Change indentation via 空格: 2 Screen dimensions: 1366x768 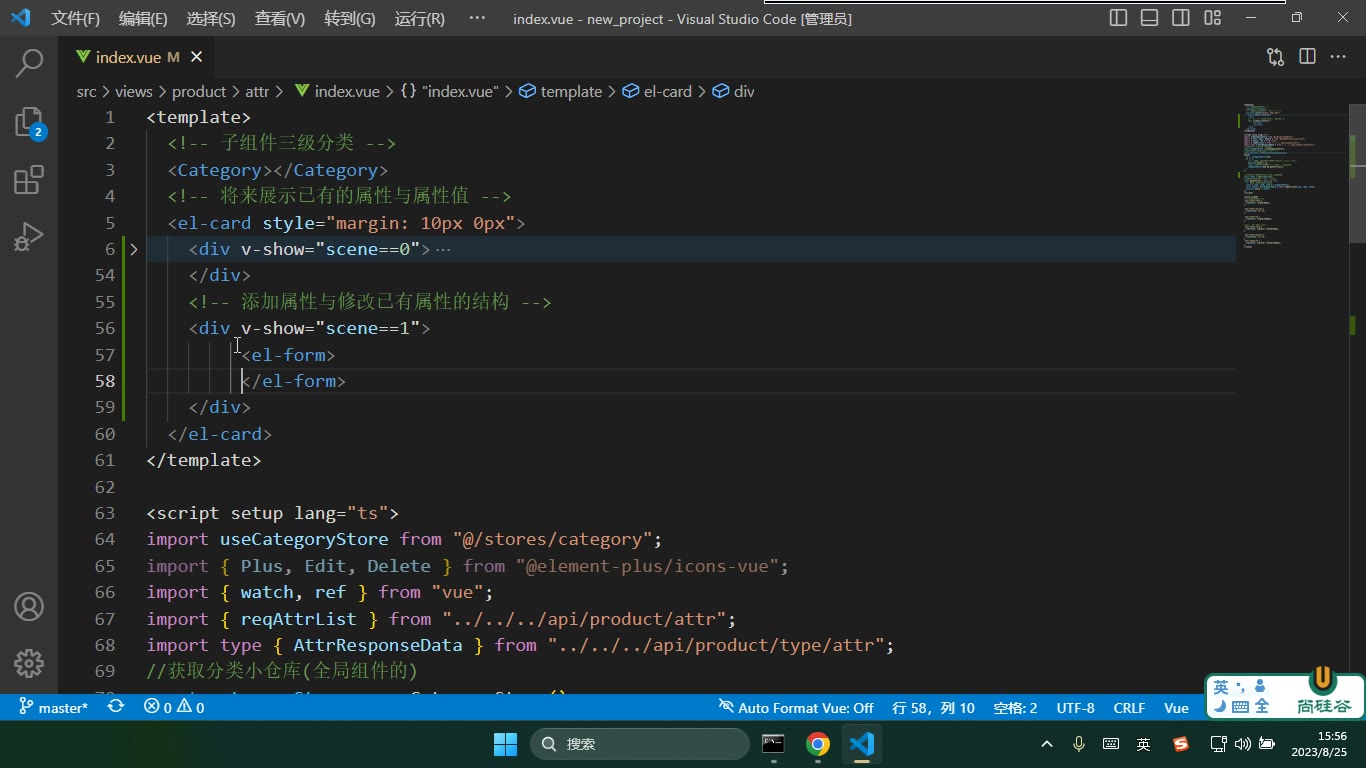click(1015, 707)
